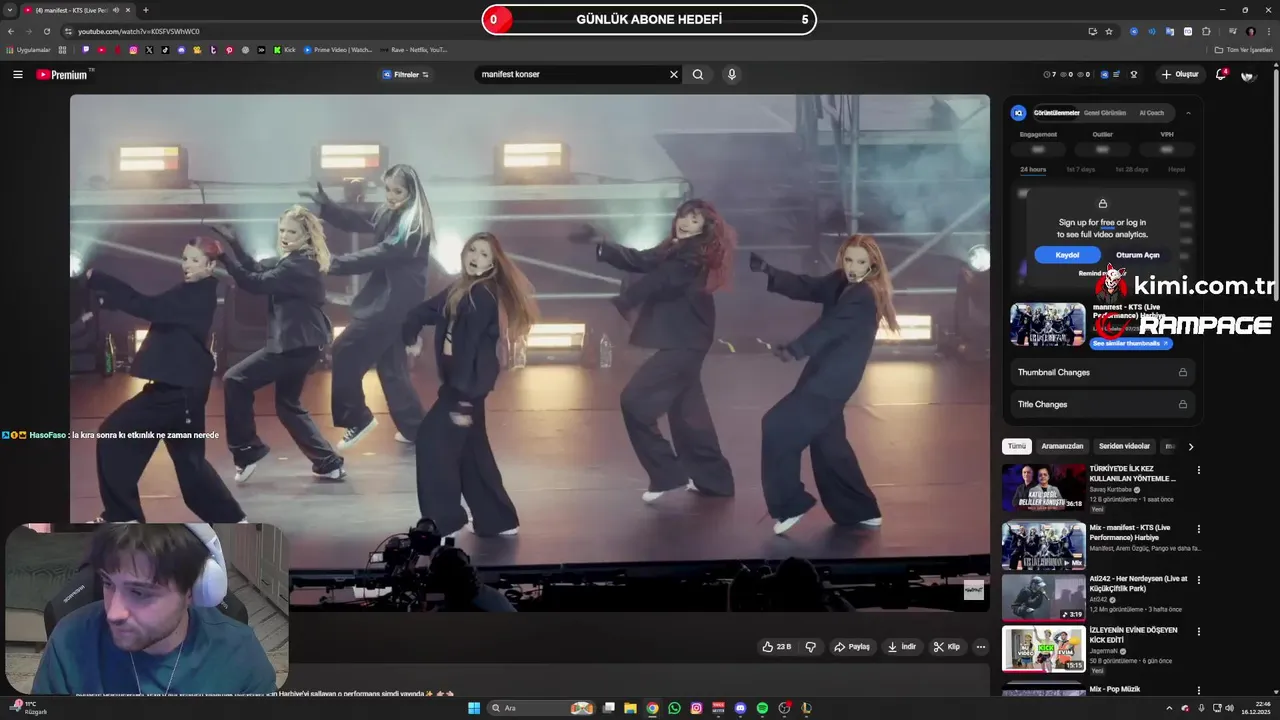Open Spotify from the taskbar
Viewport: 1280px width, 720px height.
click(762, 708)
